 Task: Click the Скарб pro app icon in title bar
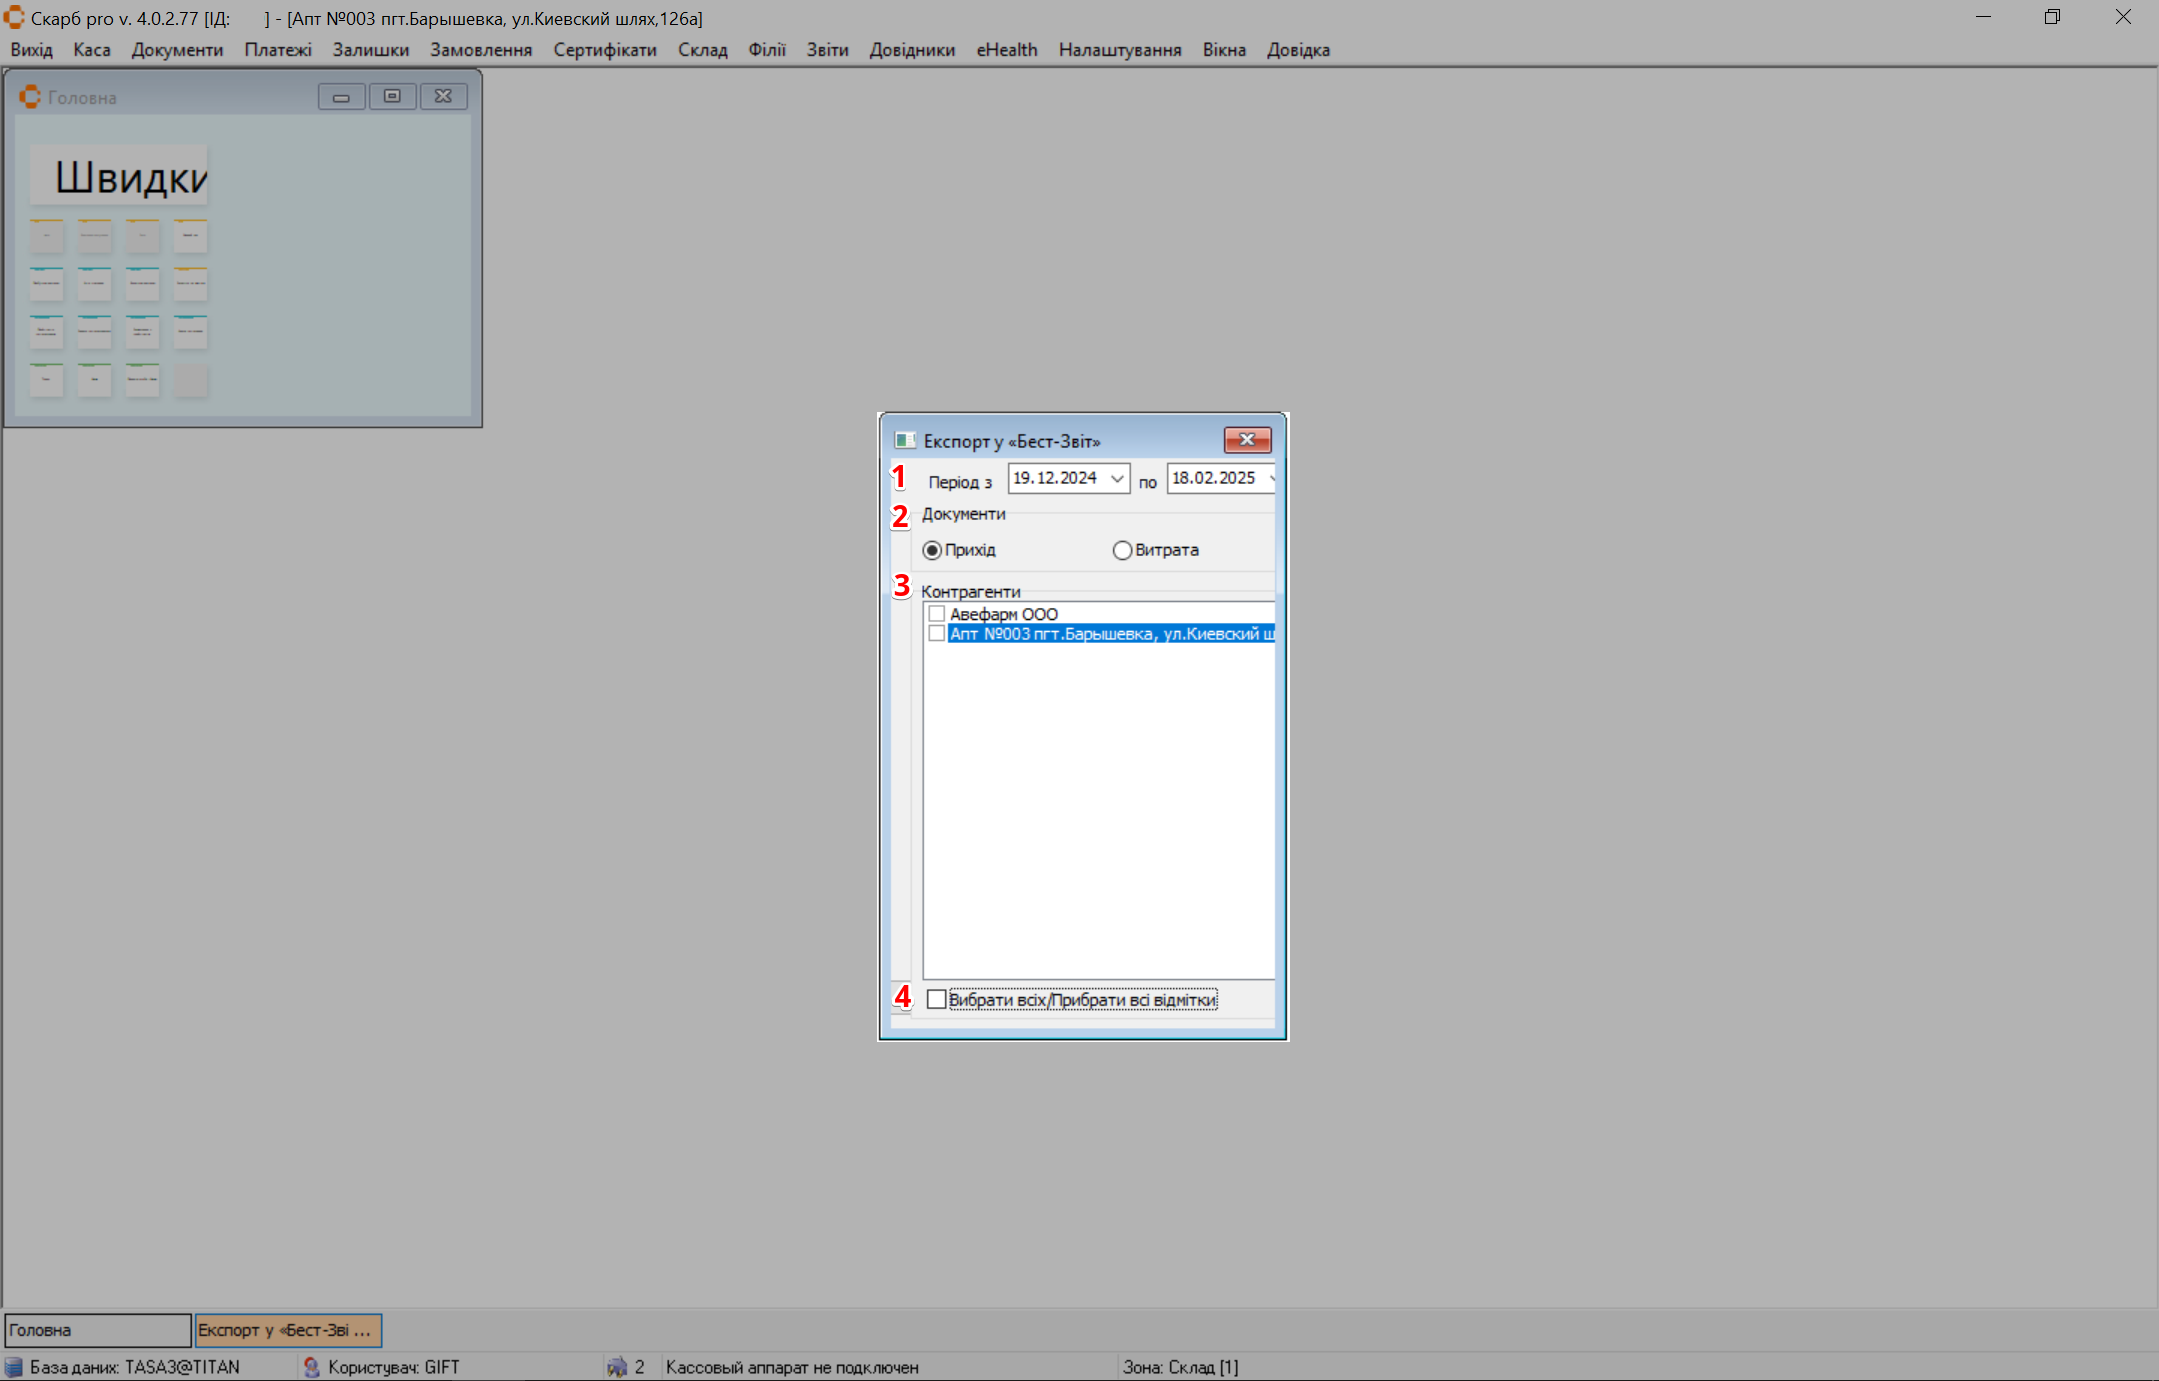pyautogui.click(x=14, y=18)
